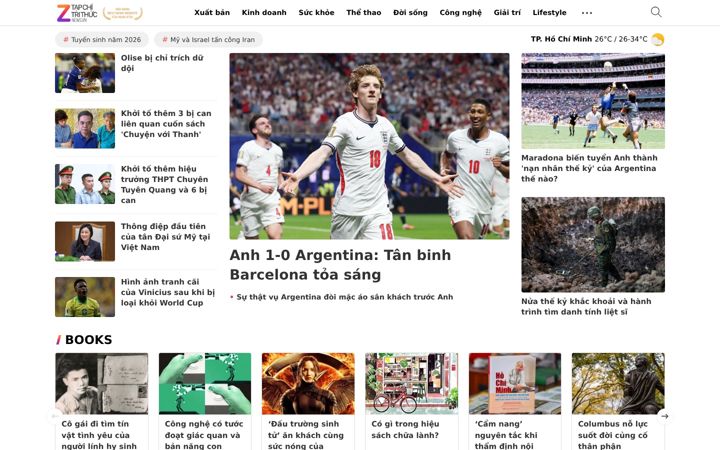Open Nửa thế kỷ khắc khoải headline
Viewport: 720px width, 450px height.
click(586, 306)
